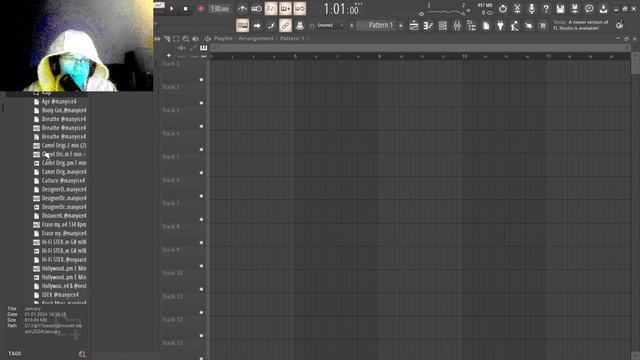Click the download content library icon
640x360 pixels.
tap(603, 9)
